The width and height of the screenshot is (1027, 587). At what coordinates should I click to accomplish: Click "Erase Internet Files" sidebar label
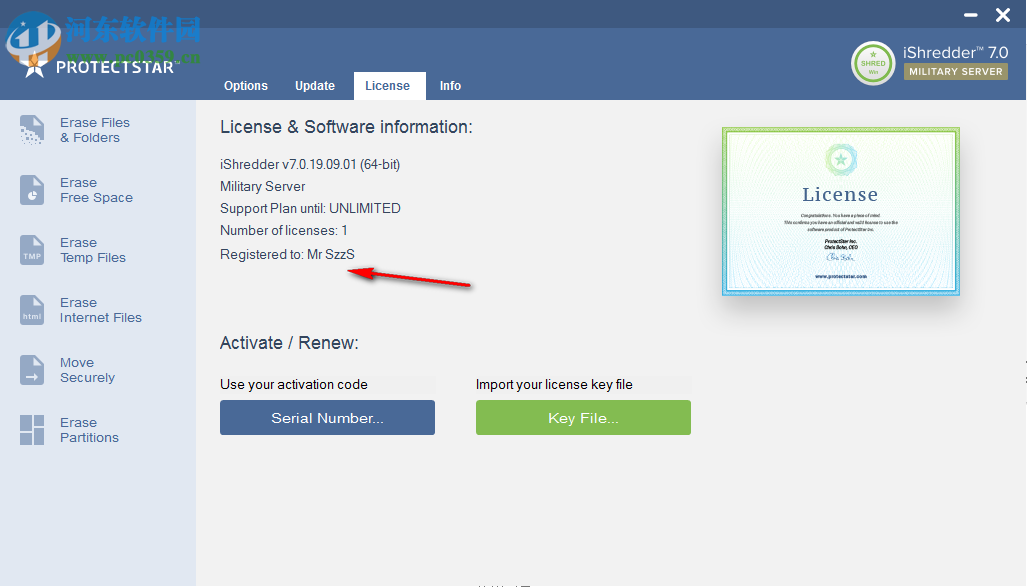101,310
